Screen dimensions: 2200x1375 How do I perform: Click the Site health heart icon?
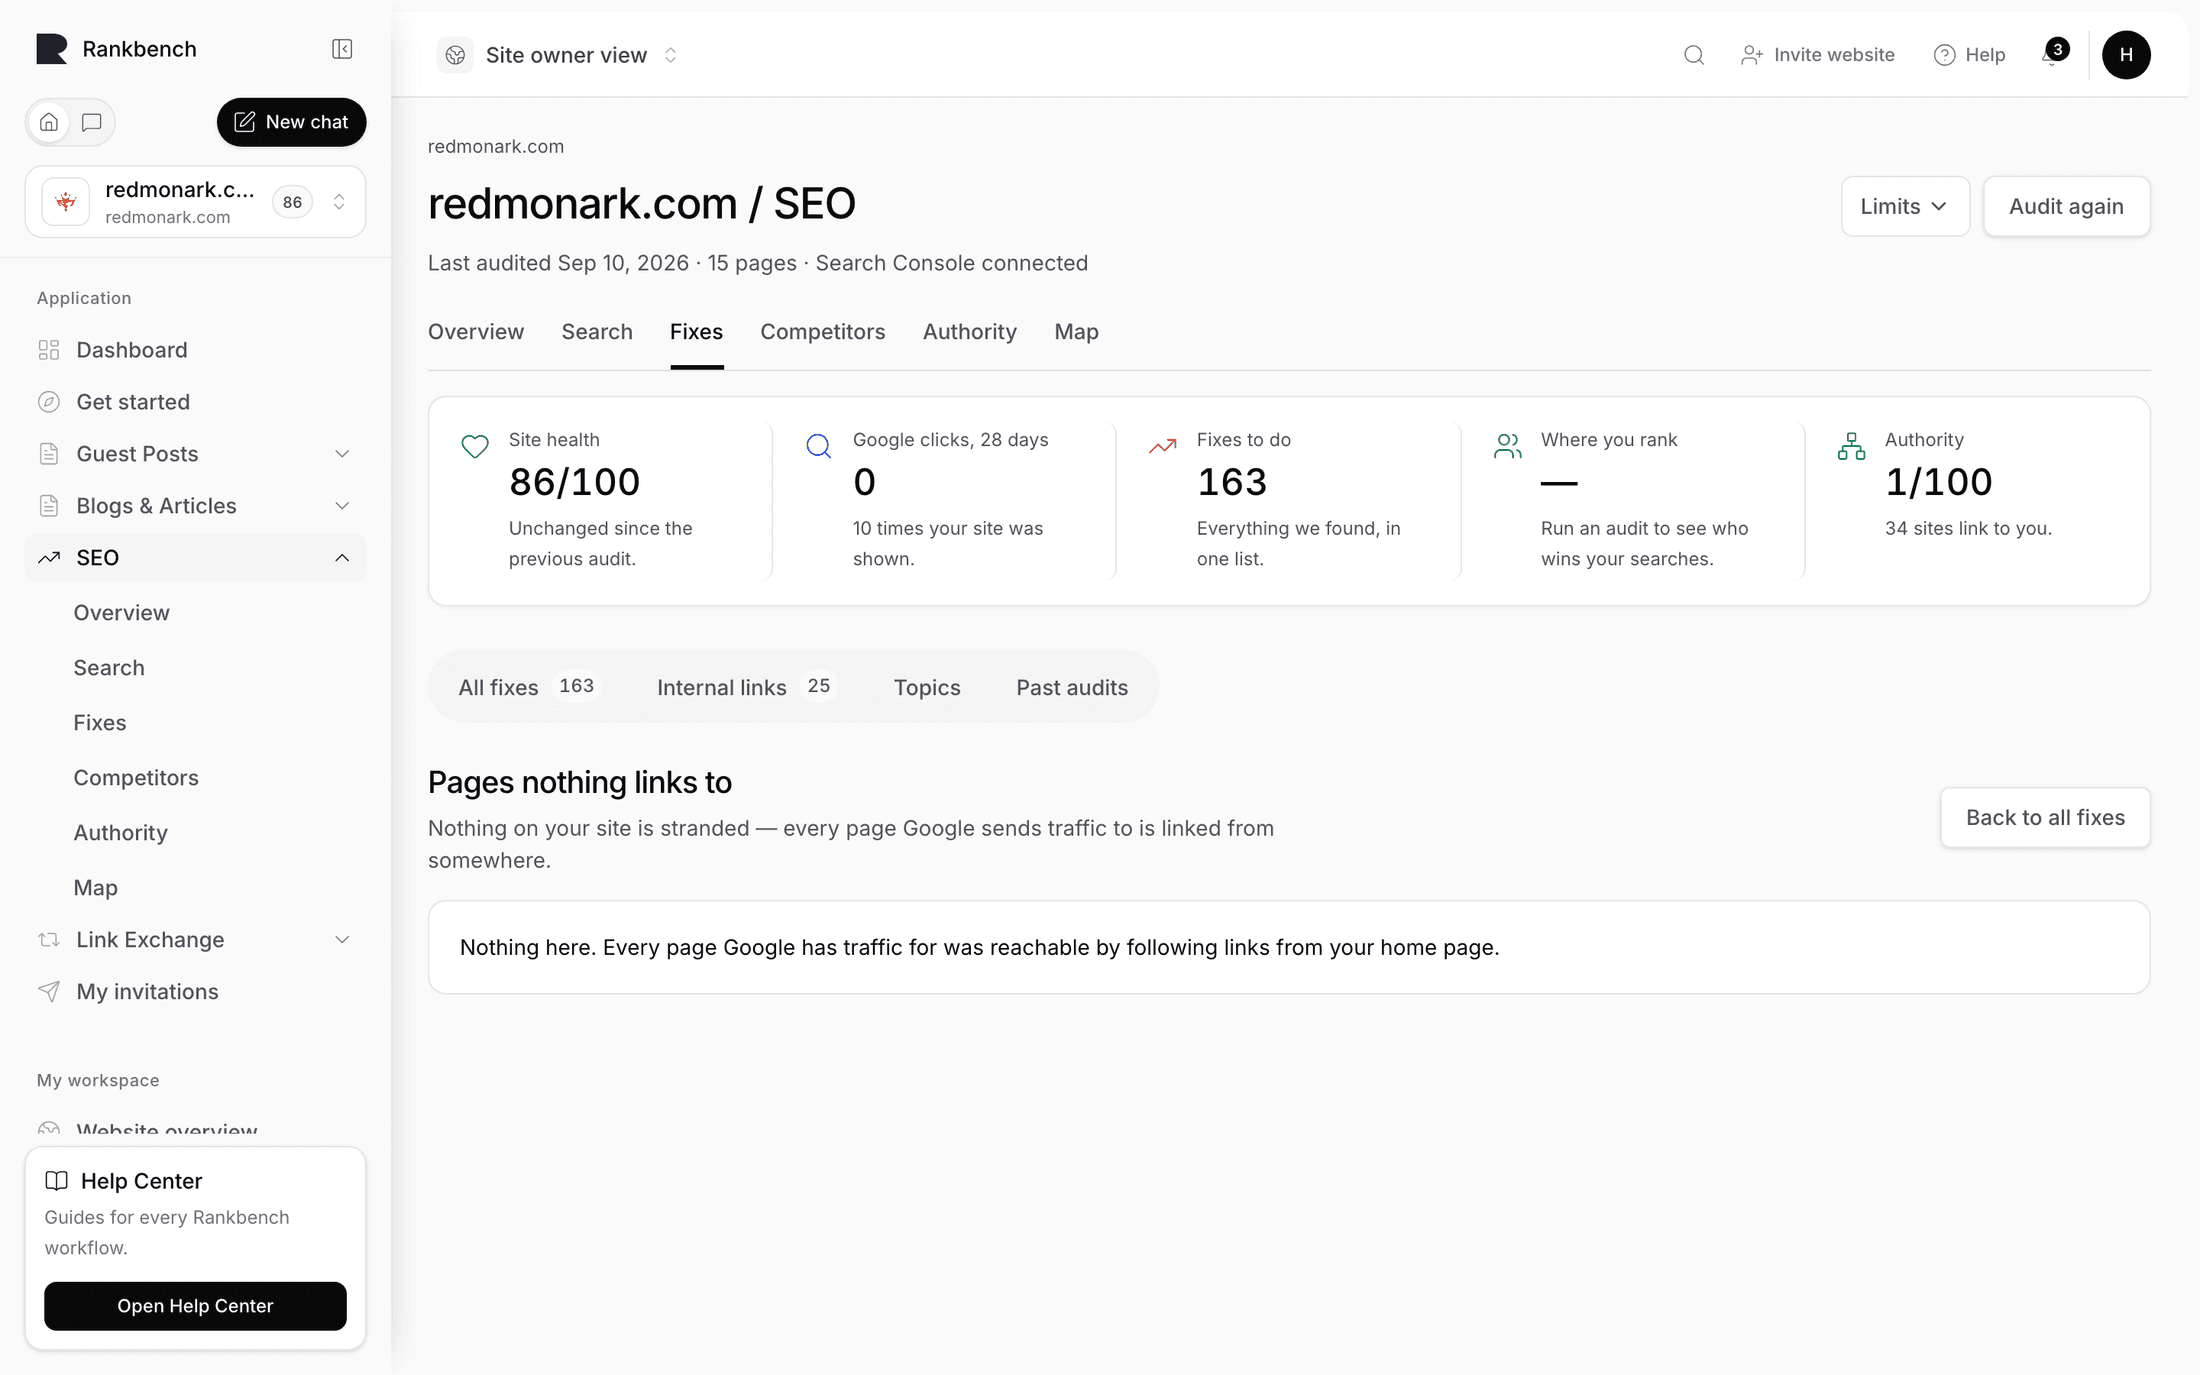click(475, 446)
